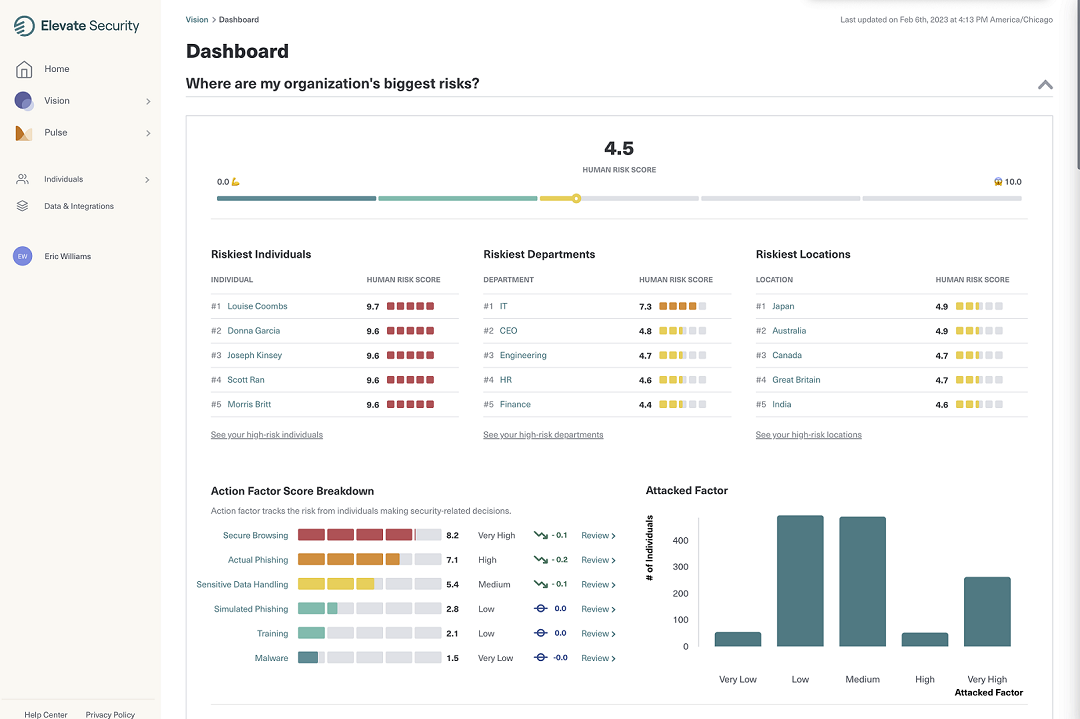Click the Secure Browsing downward trend icon

[541, 536]
